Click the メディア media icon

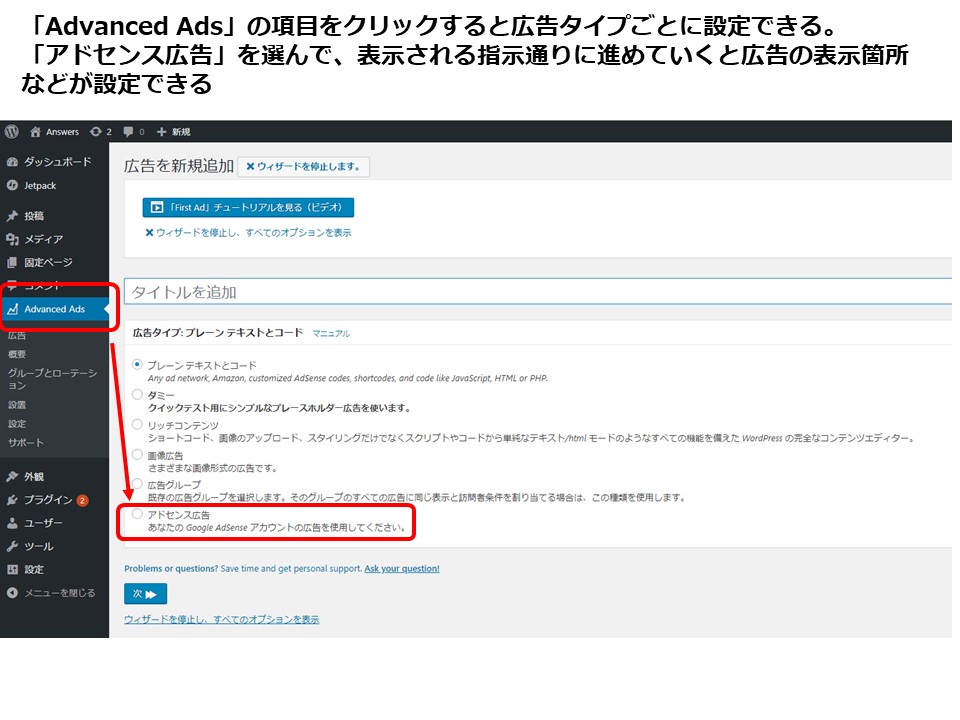pos(12,239)
